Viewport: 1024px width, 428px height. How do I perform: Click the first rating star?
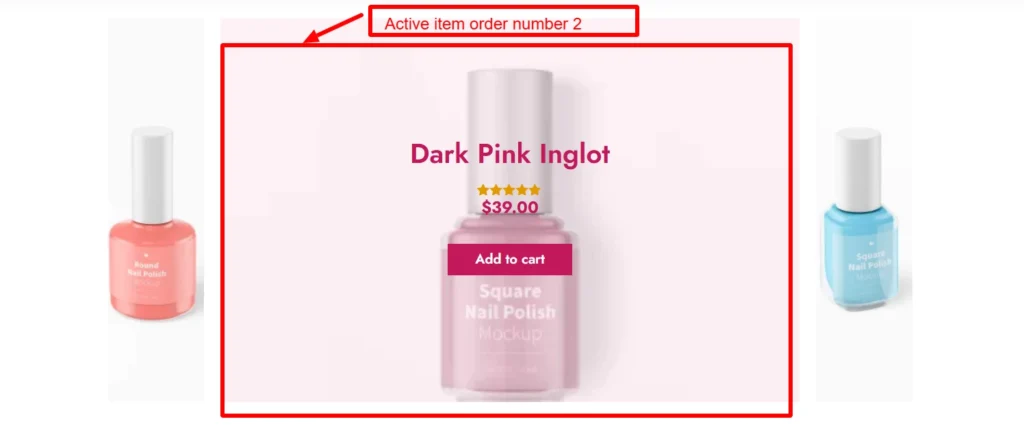483,190
